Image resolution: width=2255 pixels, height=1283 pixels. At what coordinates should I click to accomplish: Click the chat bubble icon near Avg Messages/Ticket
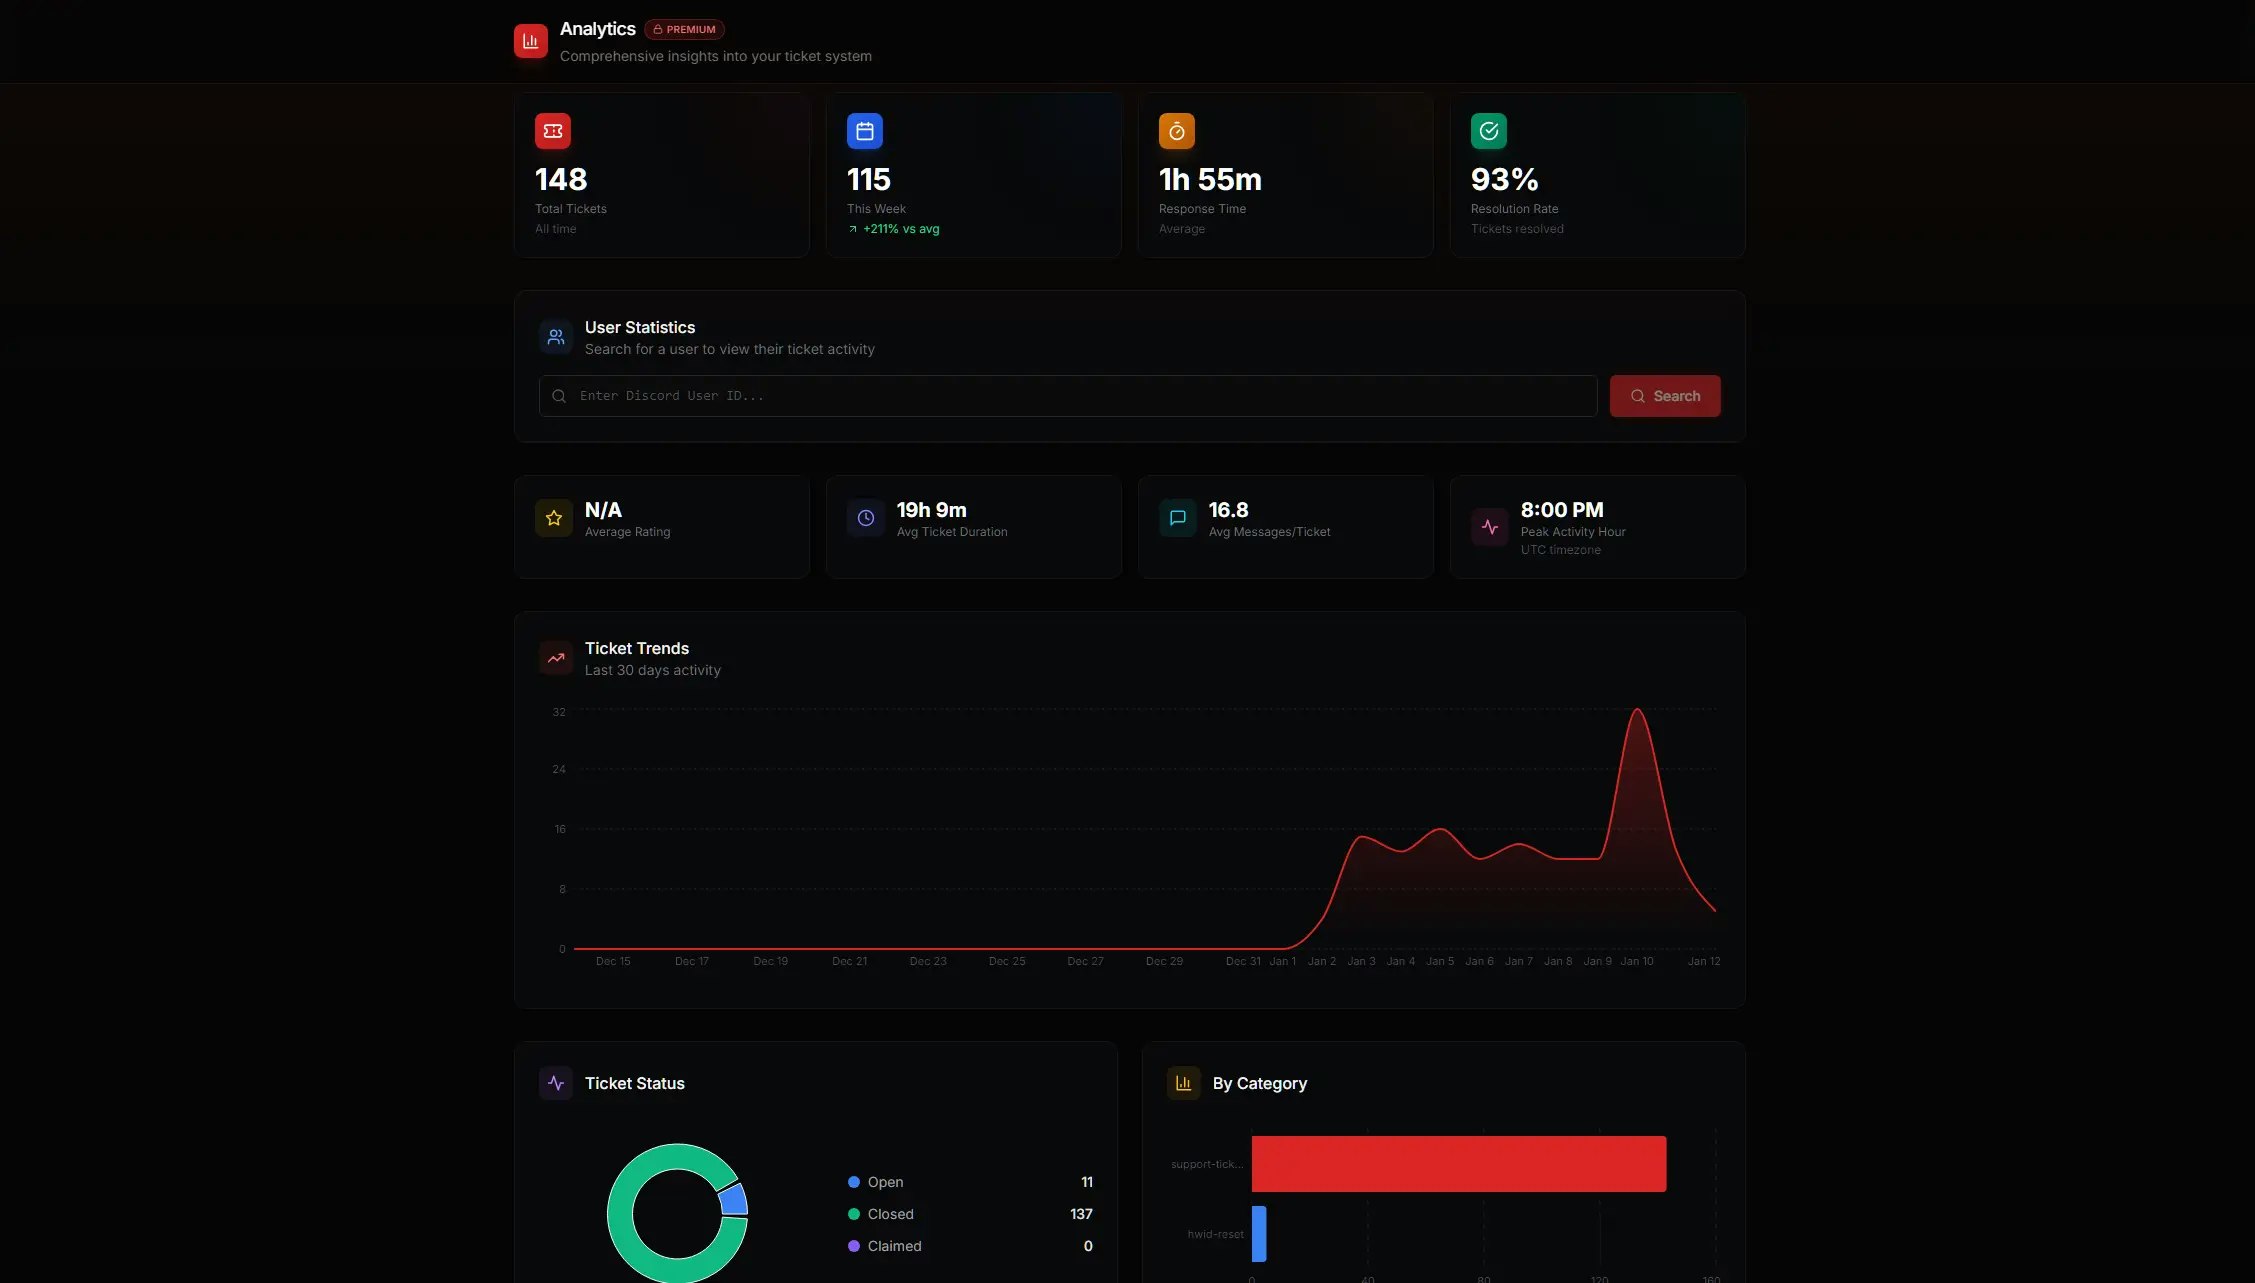(x=1177, y=518)
